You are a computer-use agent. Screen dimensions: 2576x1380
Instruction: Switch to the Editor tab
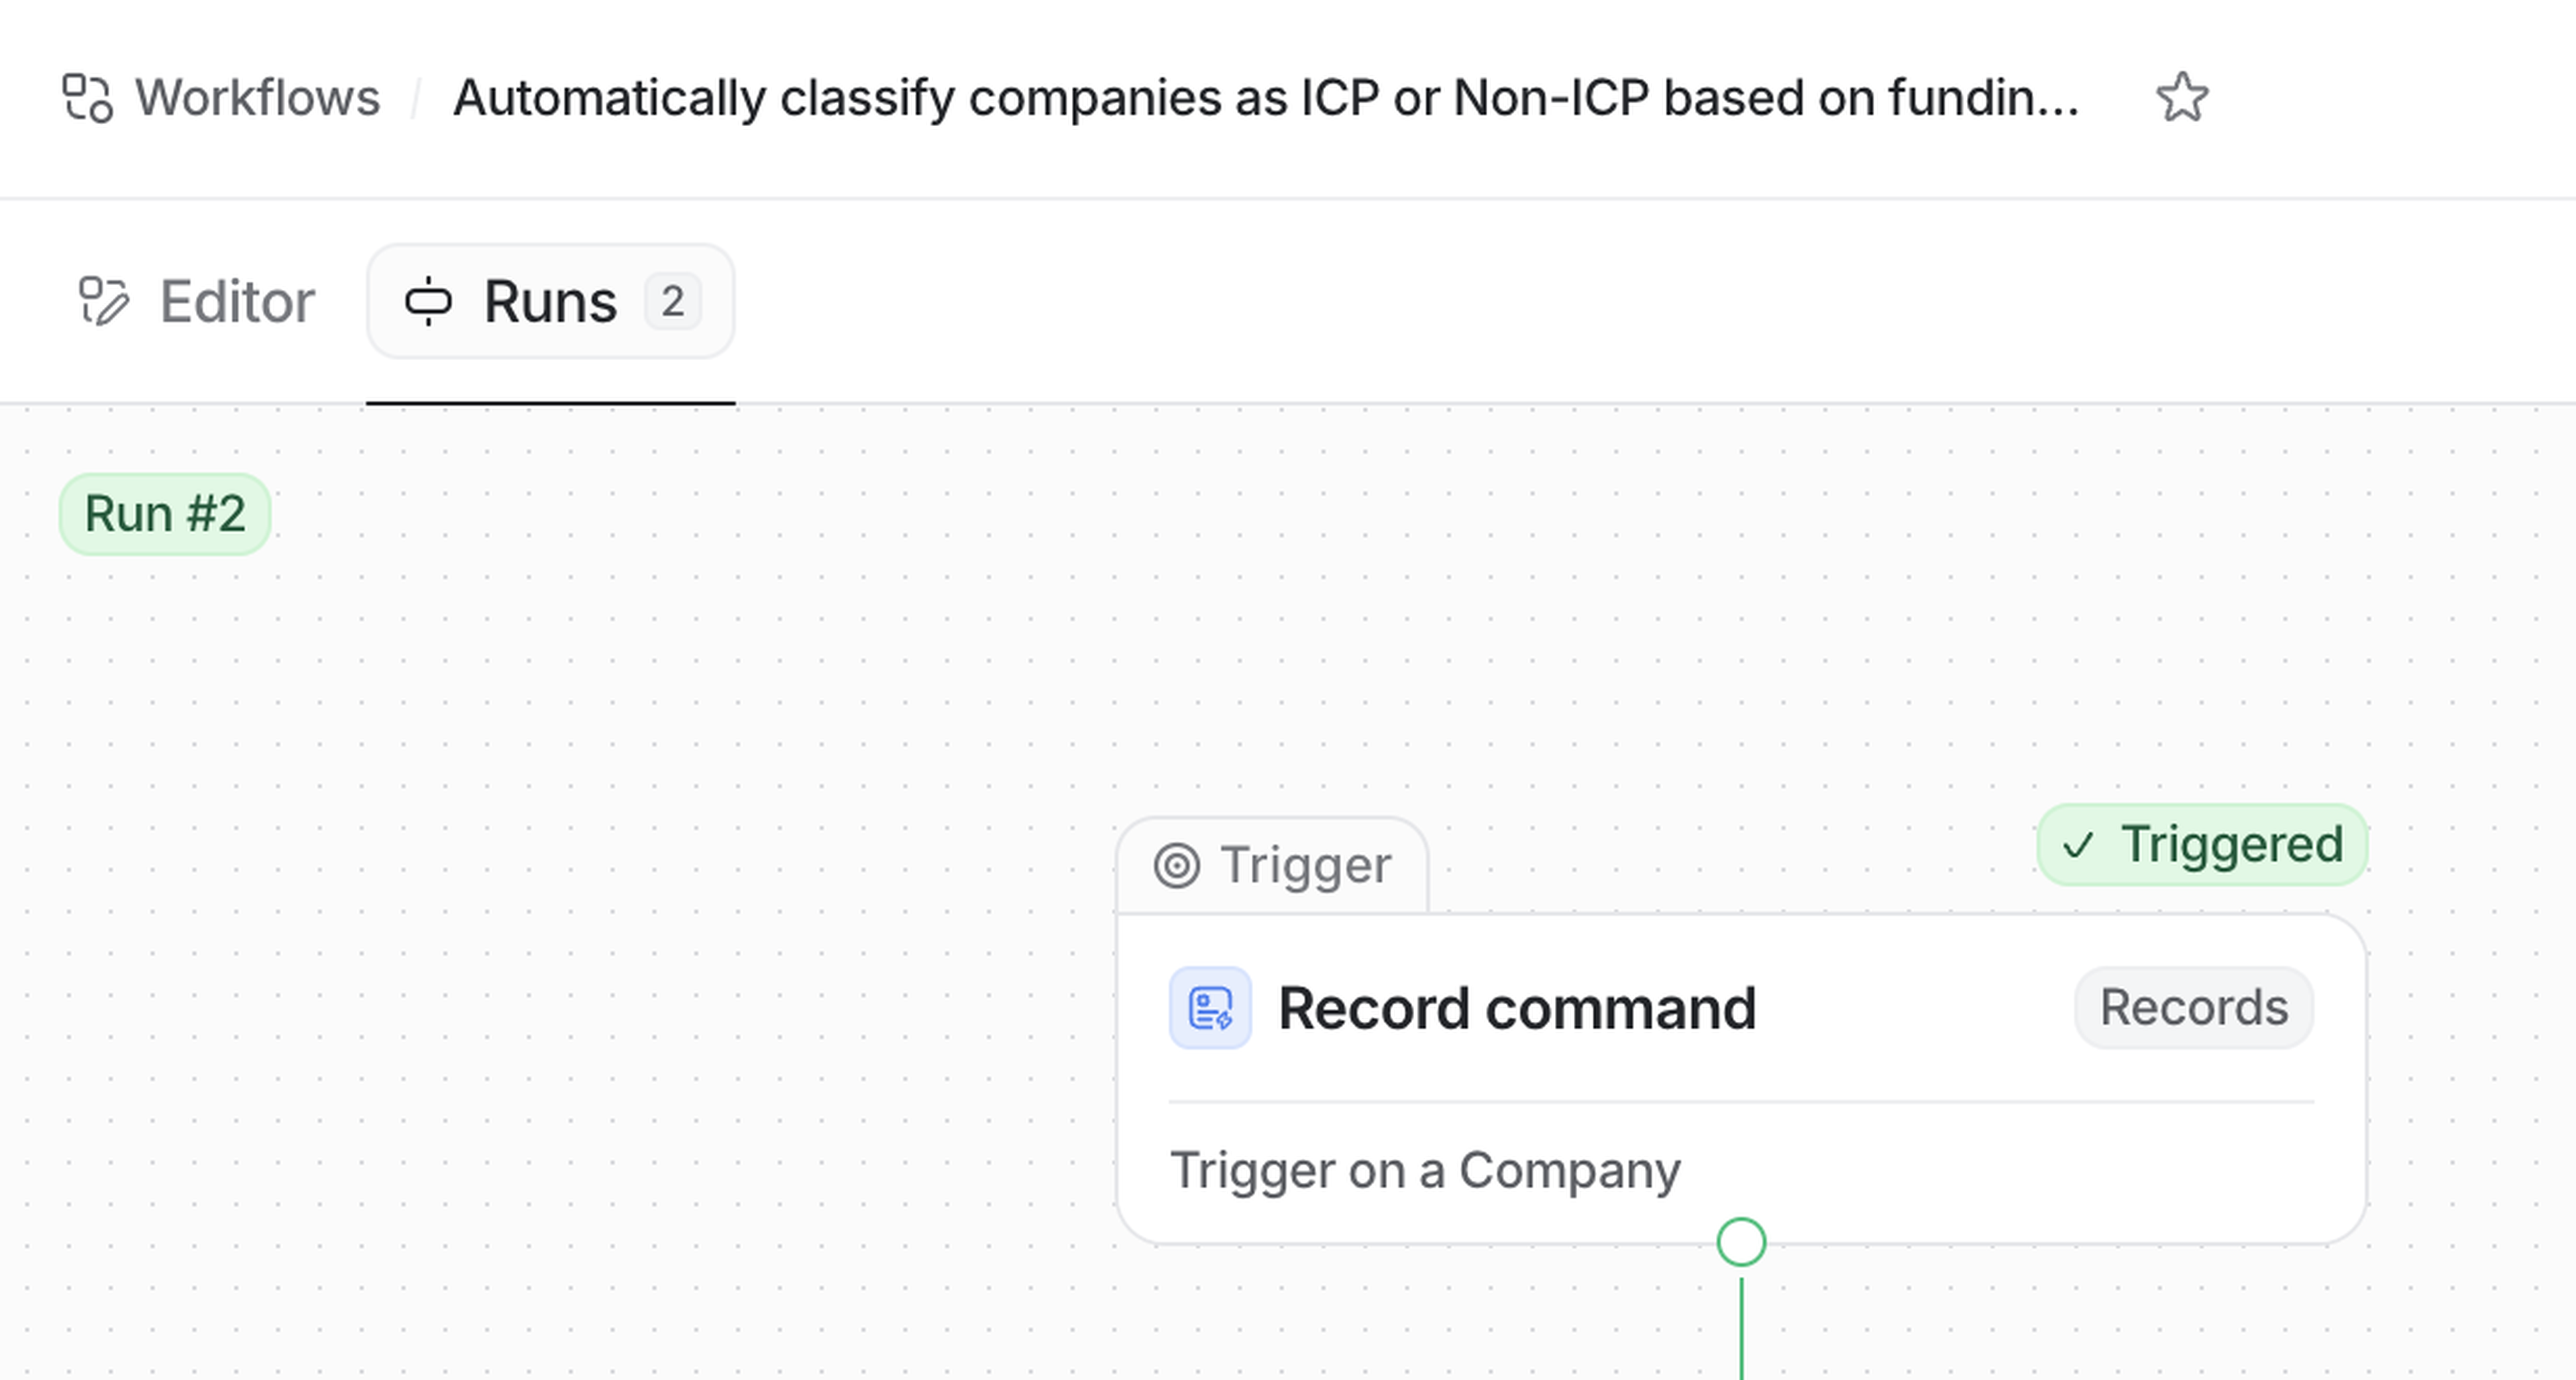coord(237,301)
